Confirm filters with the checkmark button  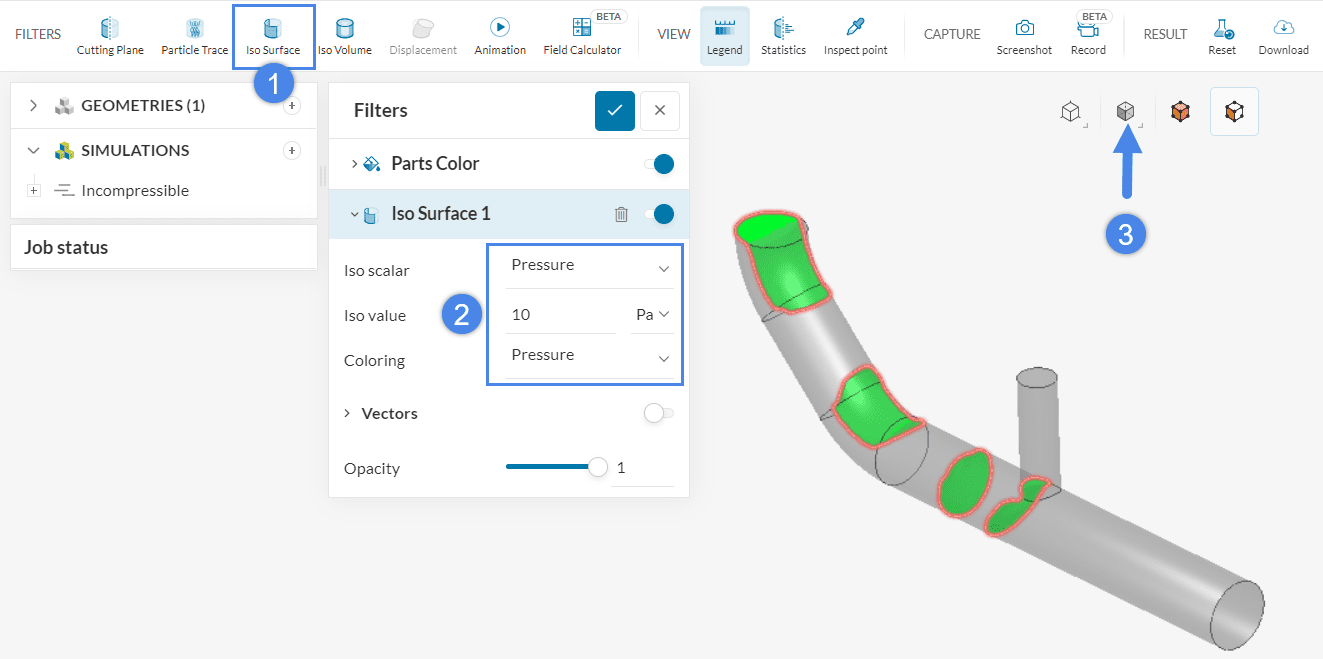click(x=614, y=111)
